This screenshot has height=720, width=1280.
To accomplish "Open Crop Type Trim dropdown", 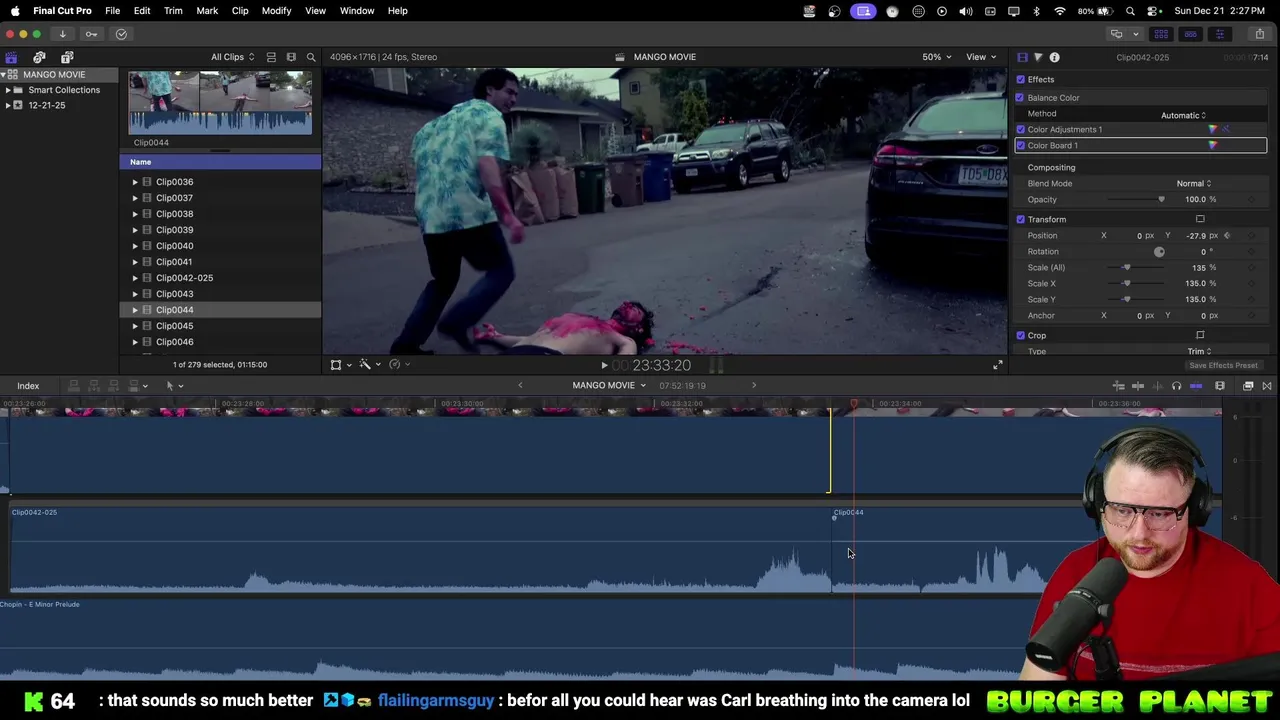I will [x=1199, y=351].
